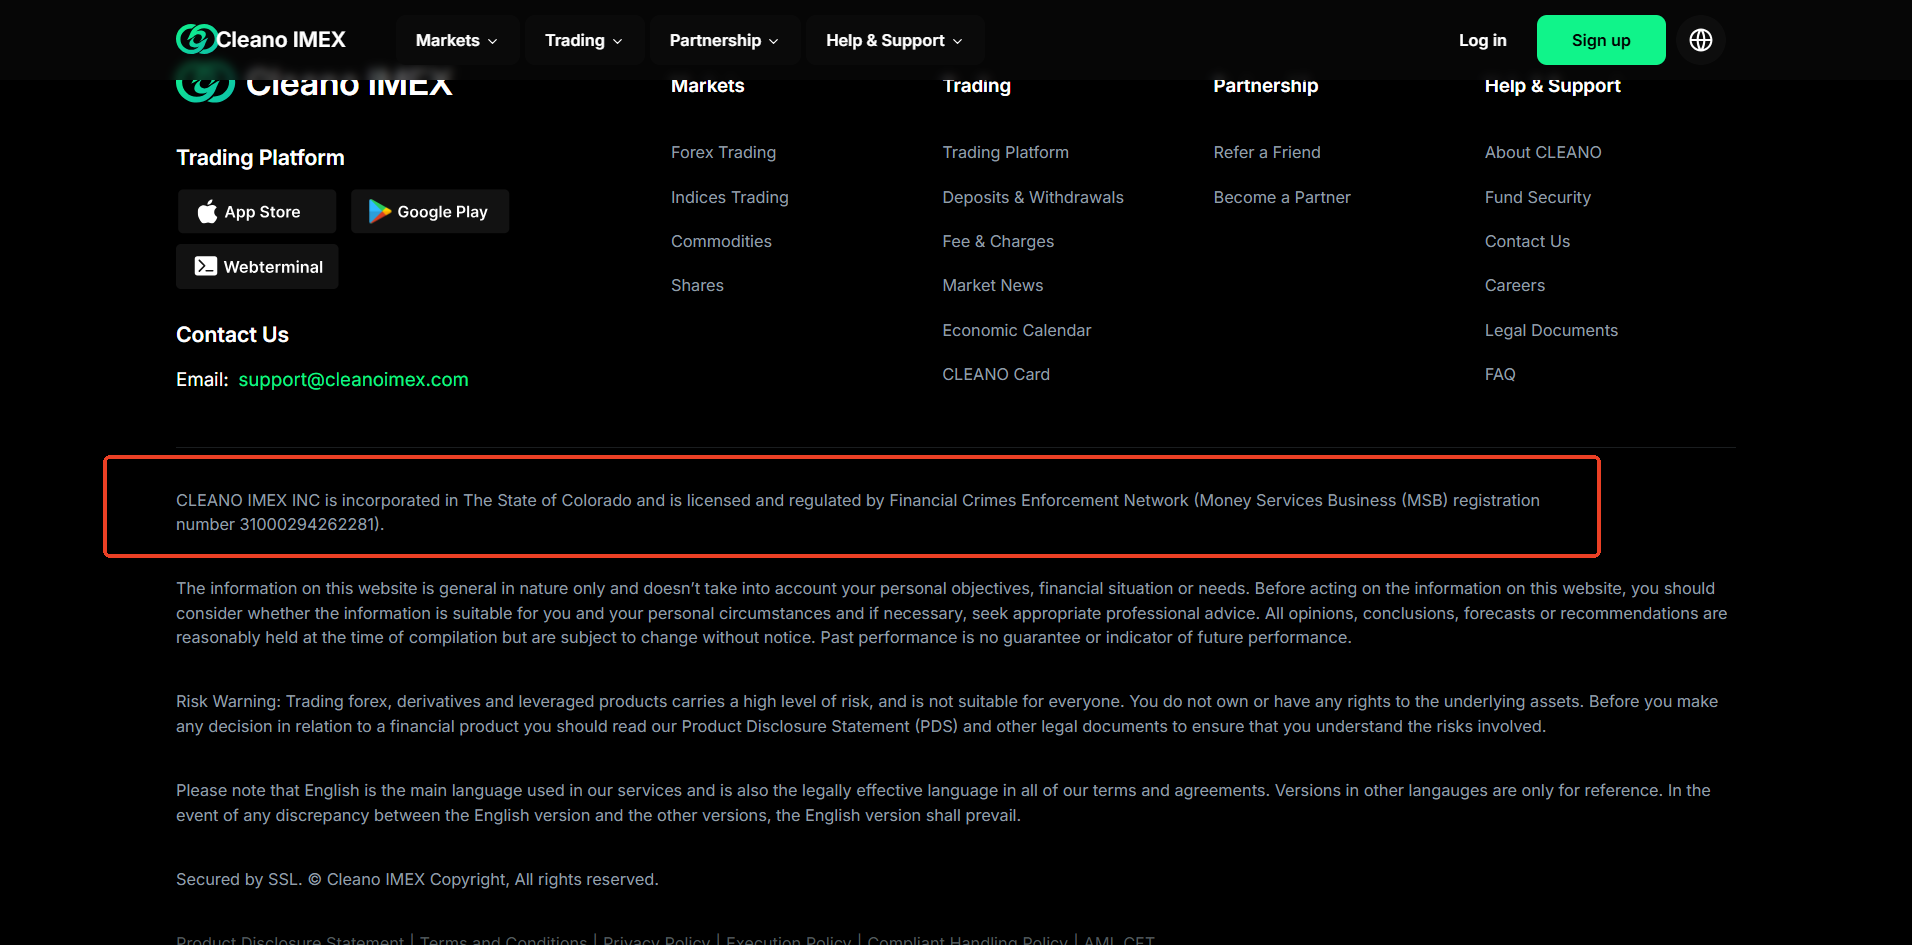This screenshot has height=945, width=1912.
Task: Click the Contact Us heading on left
Action: click(232, 334)
